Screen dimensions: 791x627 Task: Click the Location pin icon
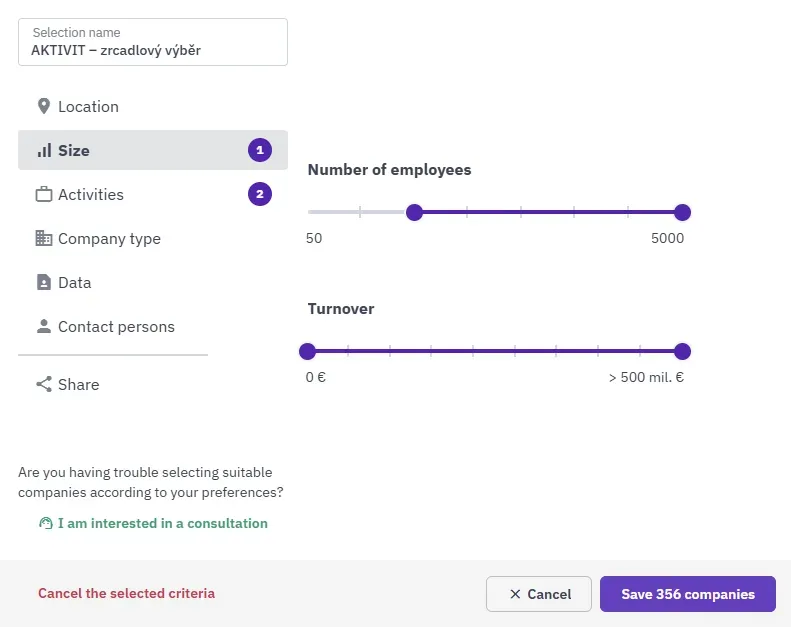click(44, 106)
